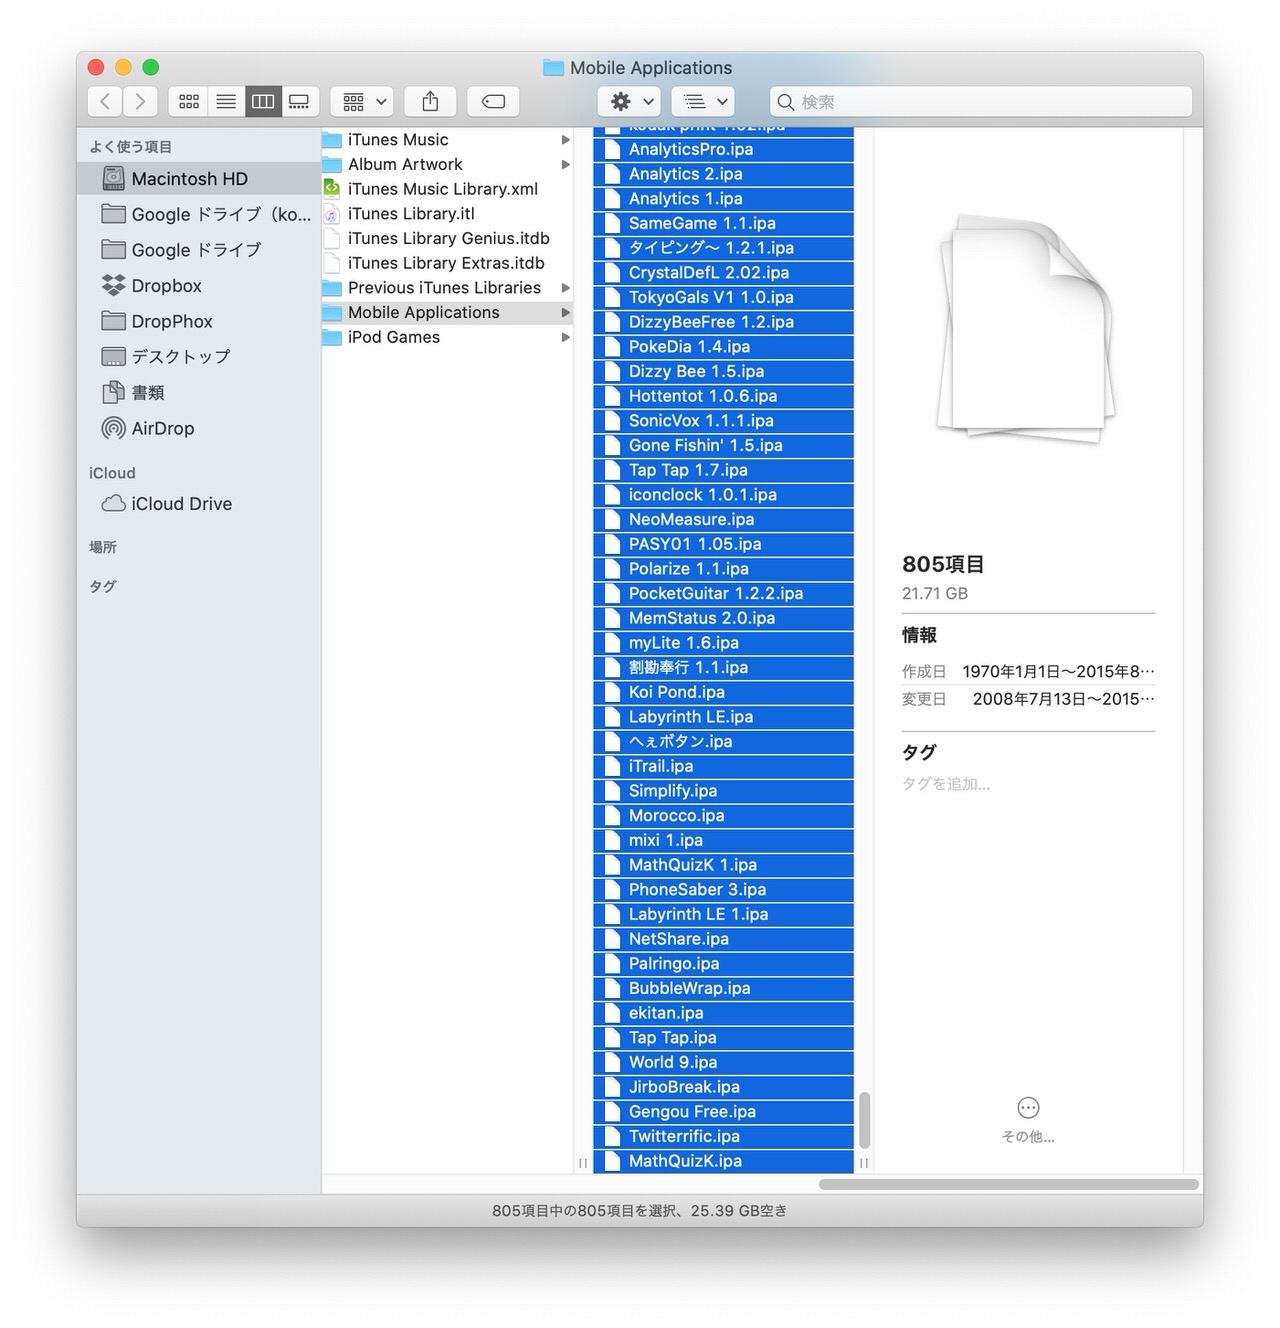The width and height of the screenshot is (1280, 1328).
Task: Select iTunes Music Library.xml file
Action: 447,189
